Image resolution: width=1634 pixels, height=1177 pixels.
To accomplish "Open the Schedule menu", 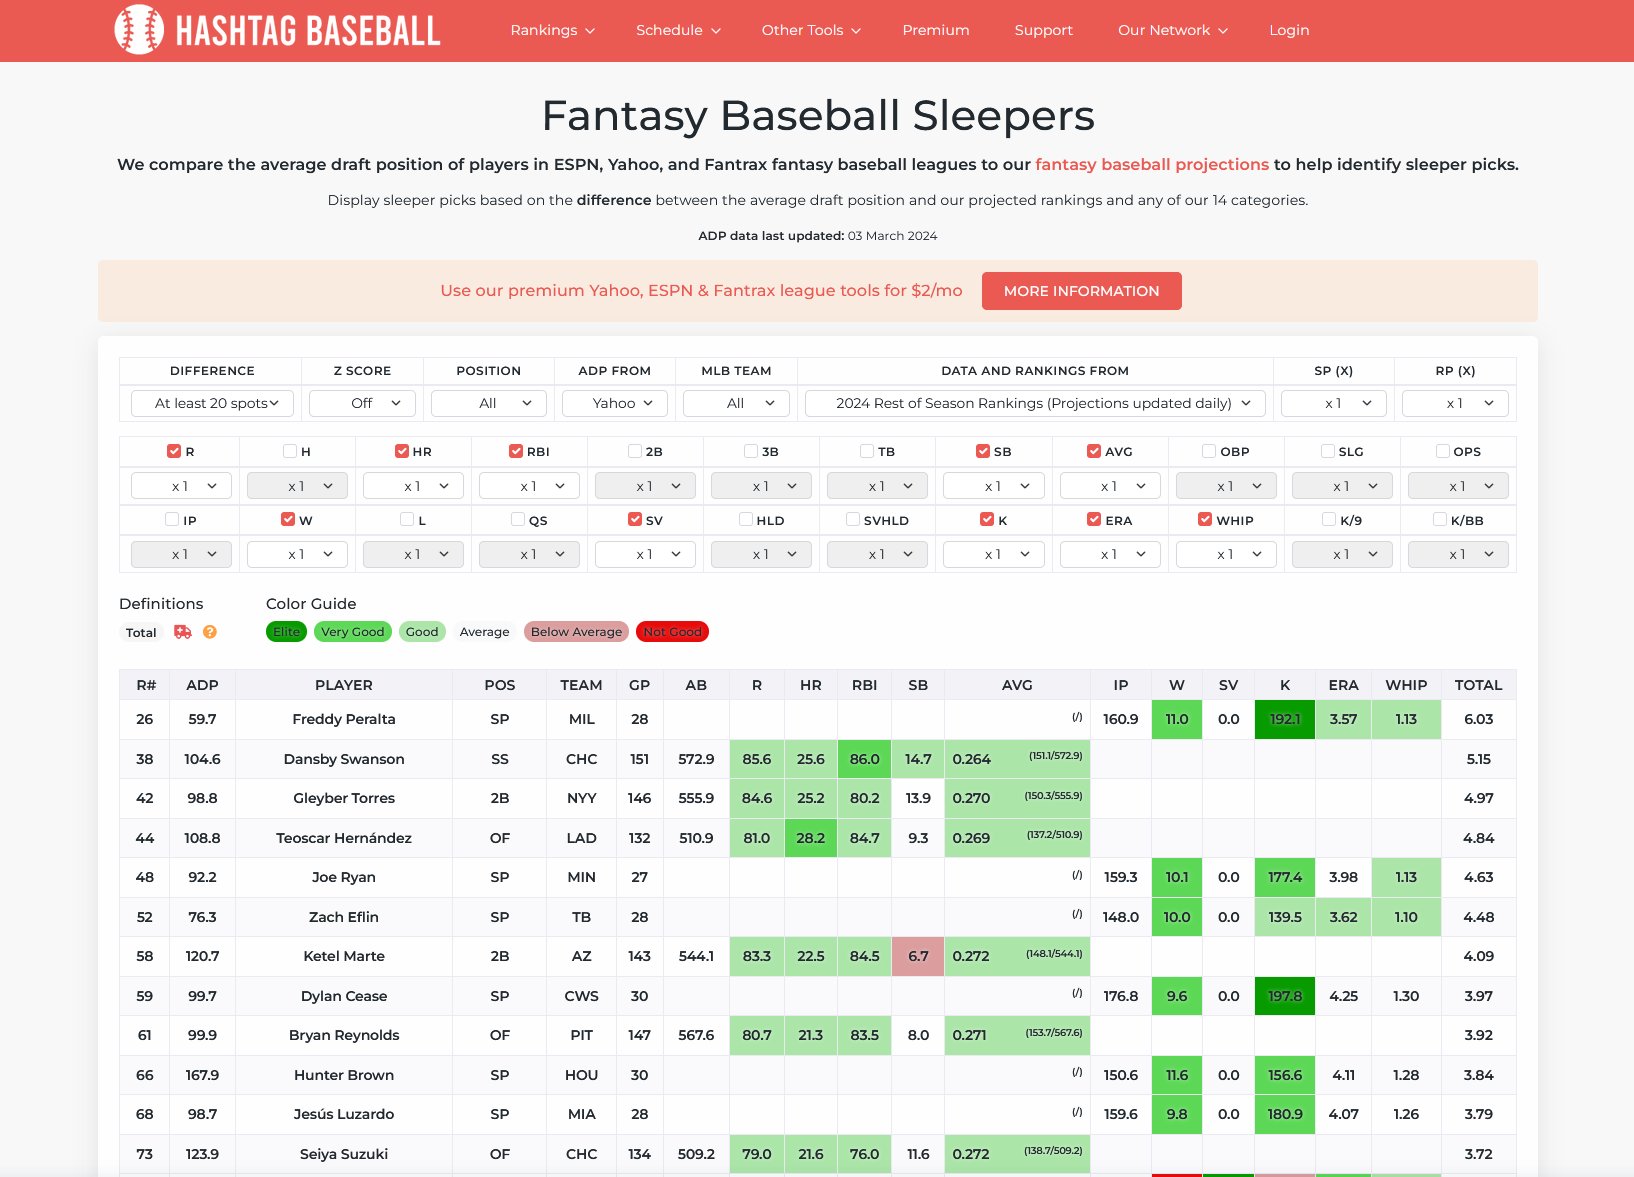I will (x=678, y=30).
